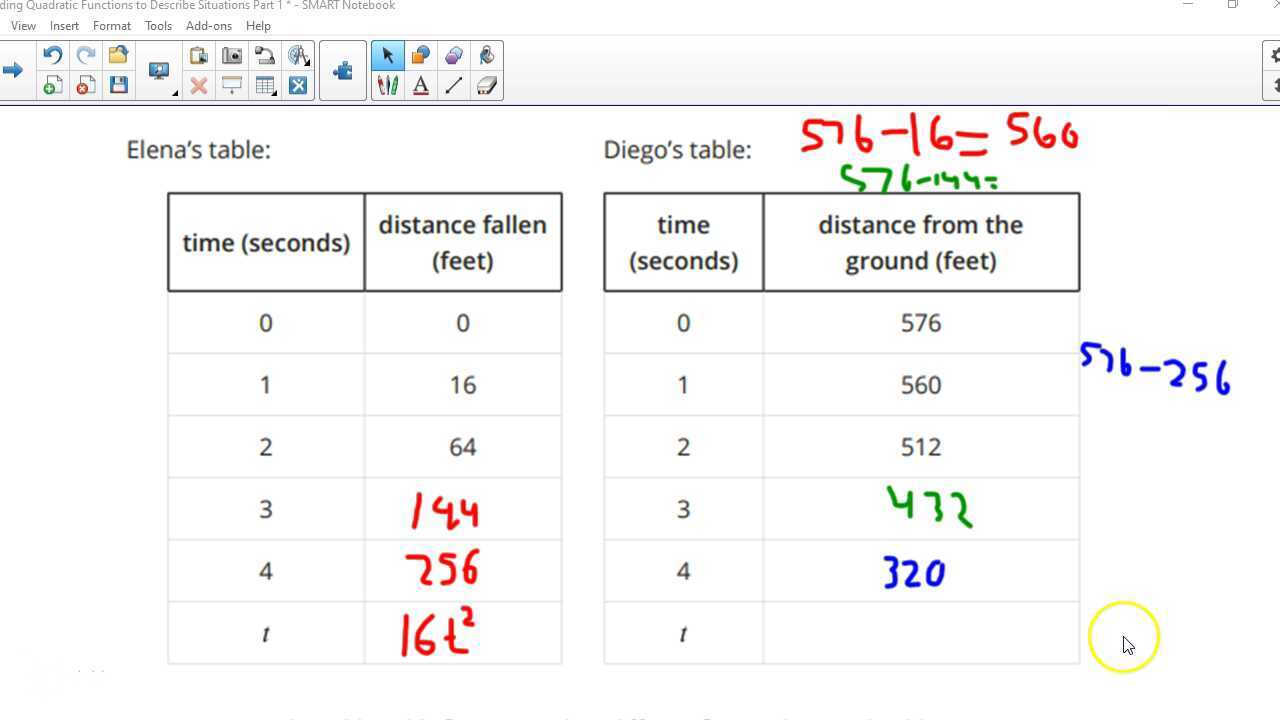Delete the current page

coord(86,85)
